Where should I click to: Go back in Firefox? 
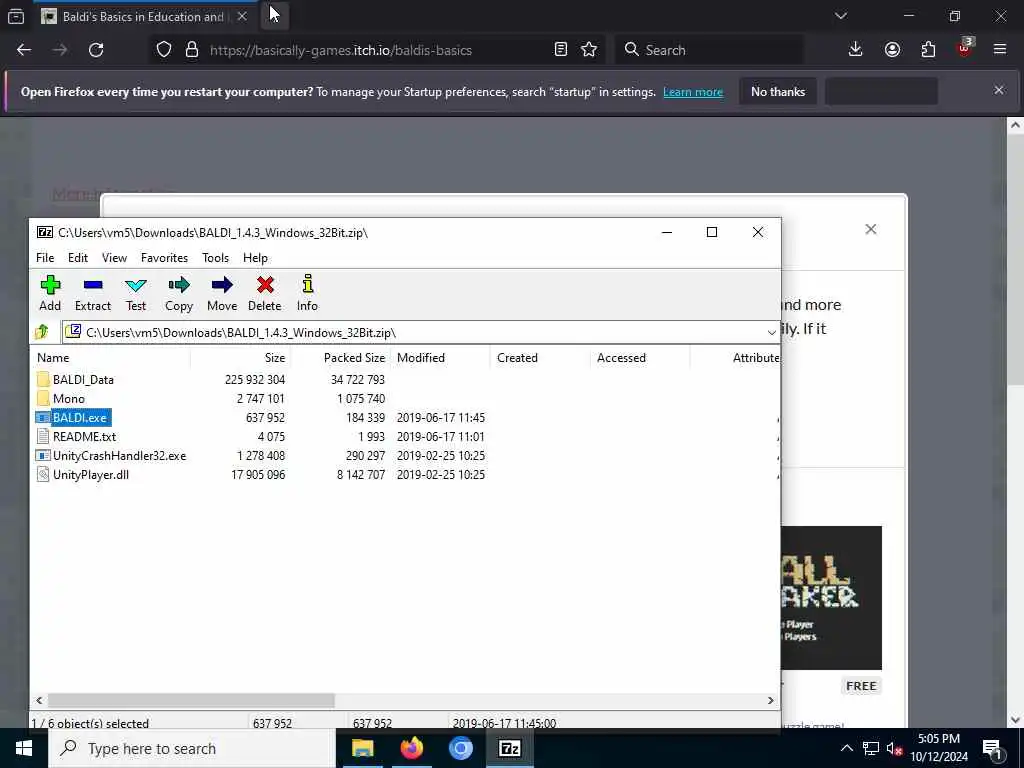tap(24, 50)
